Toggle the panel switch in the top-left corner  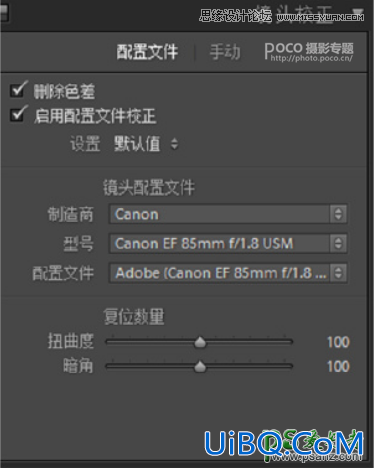point(4,14)
